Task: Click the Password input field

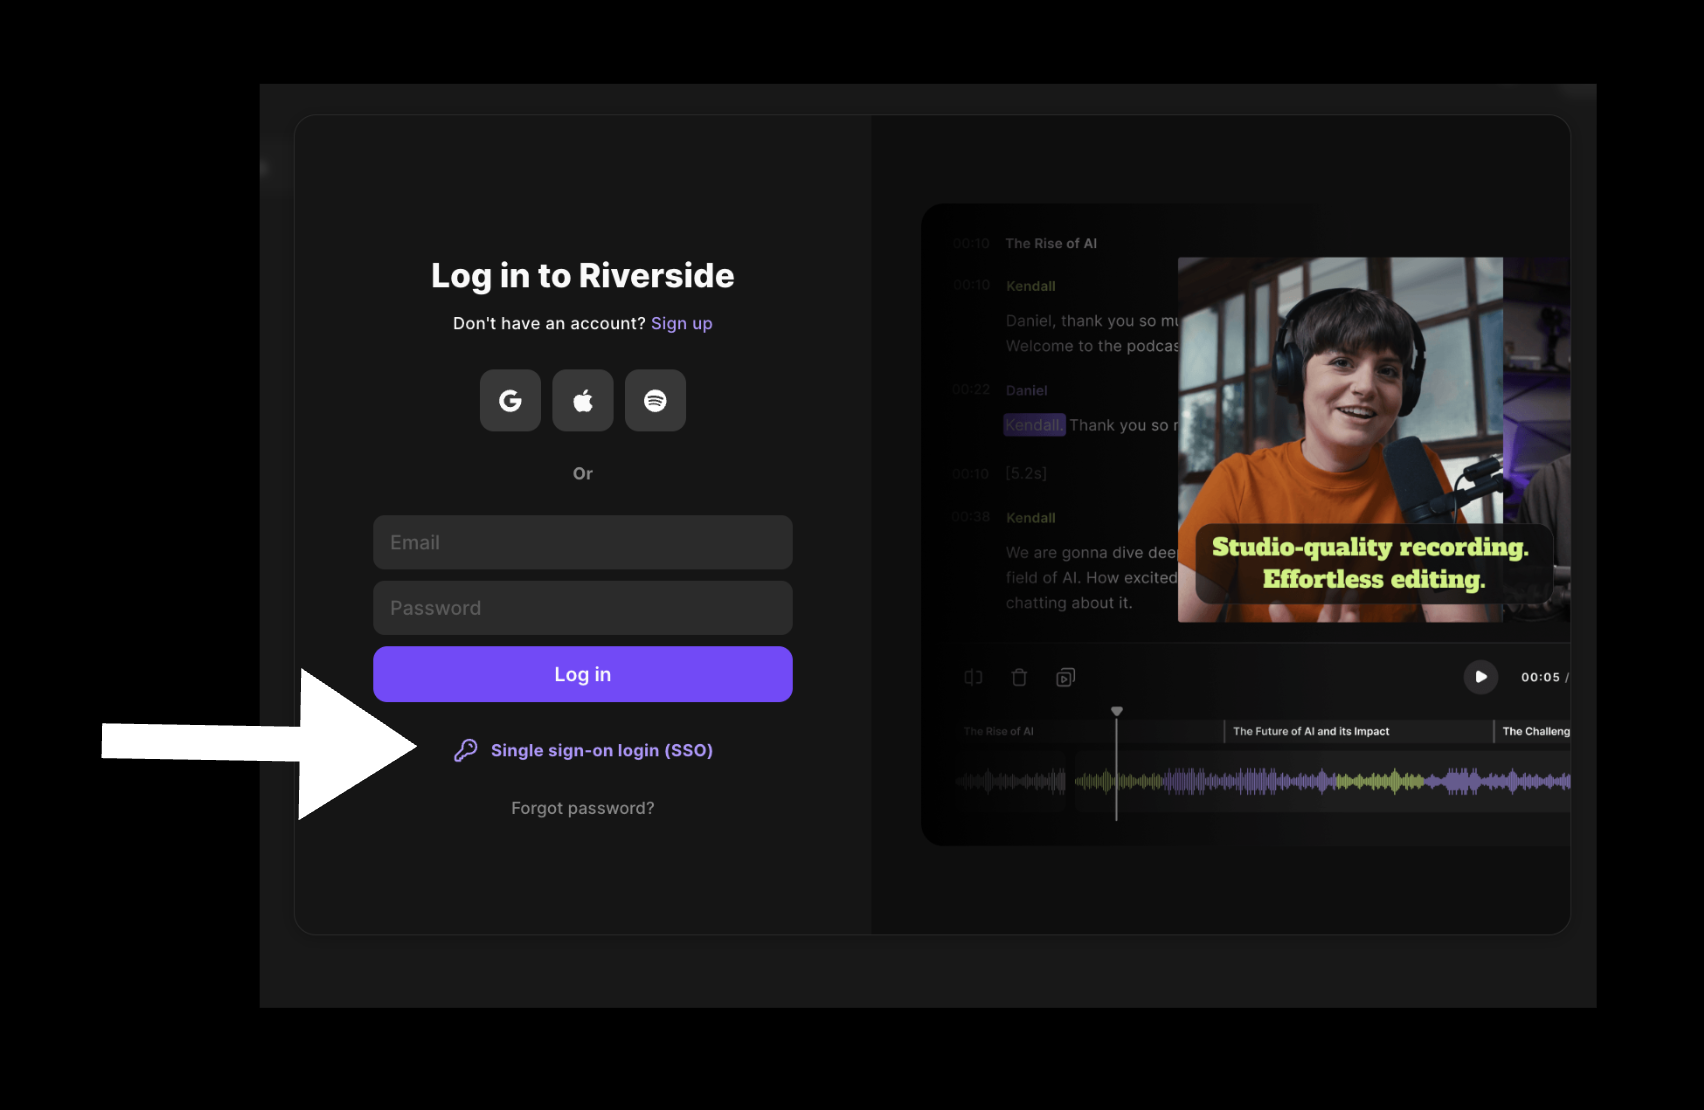Action: point(583,608)
